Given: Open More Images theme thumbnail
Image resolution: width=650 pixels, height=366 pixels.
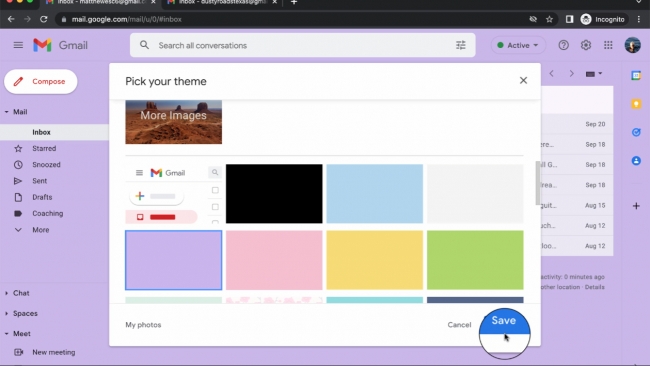Looking at the screenshot, I should point(174,122).
